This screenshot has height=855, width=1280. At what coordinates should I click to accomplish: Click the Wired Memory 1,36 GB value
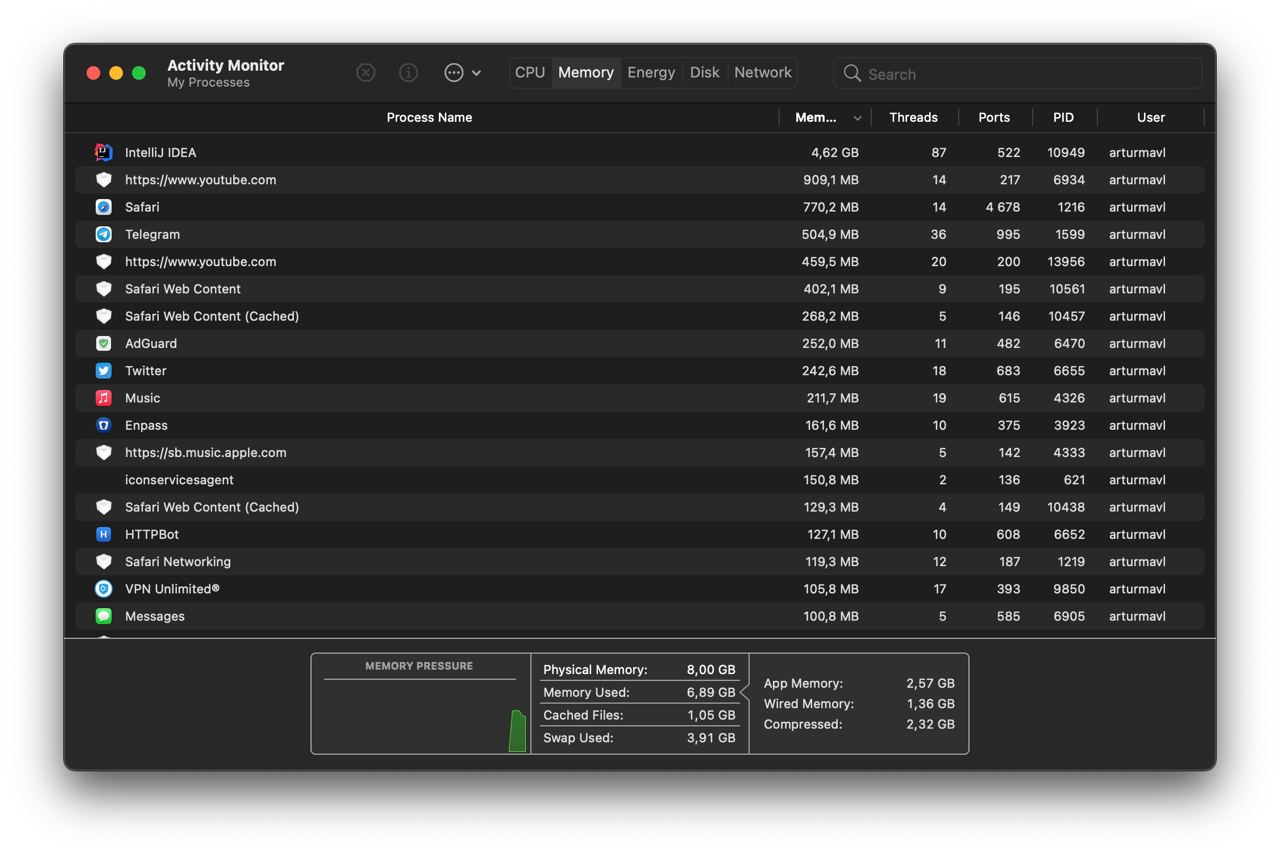pos(930,704)
